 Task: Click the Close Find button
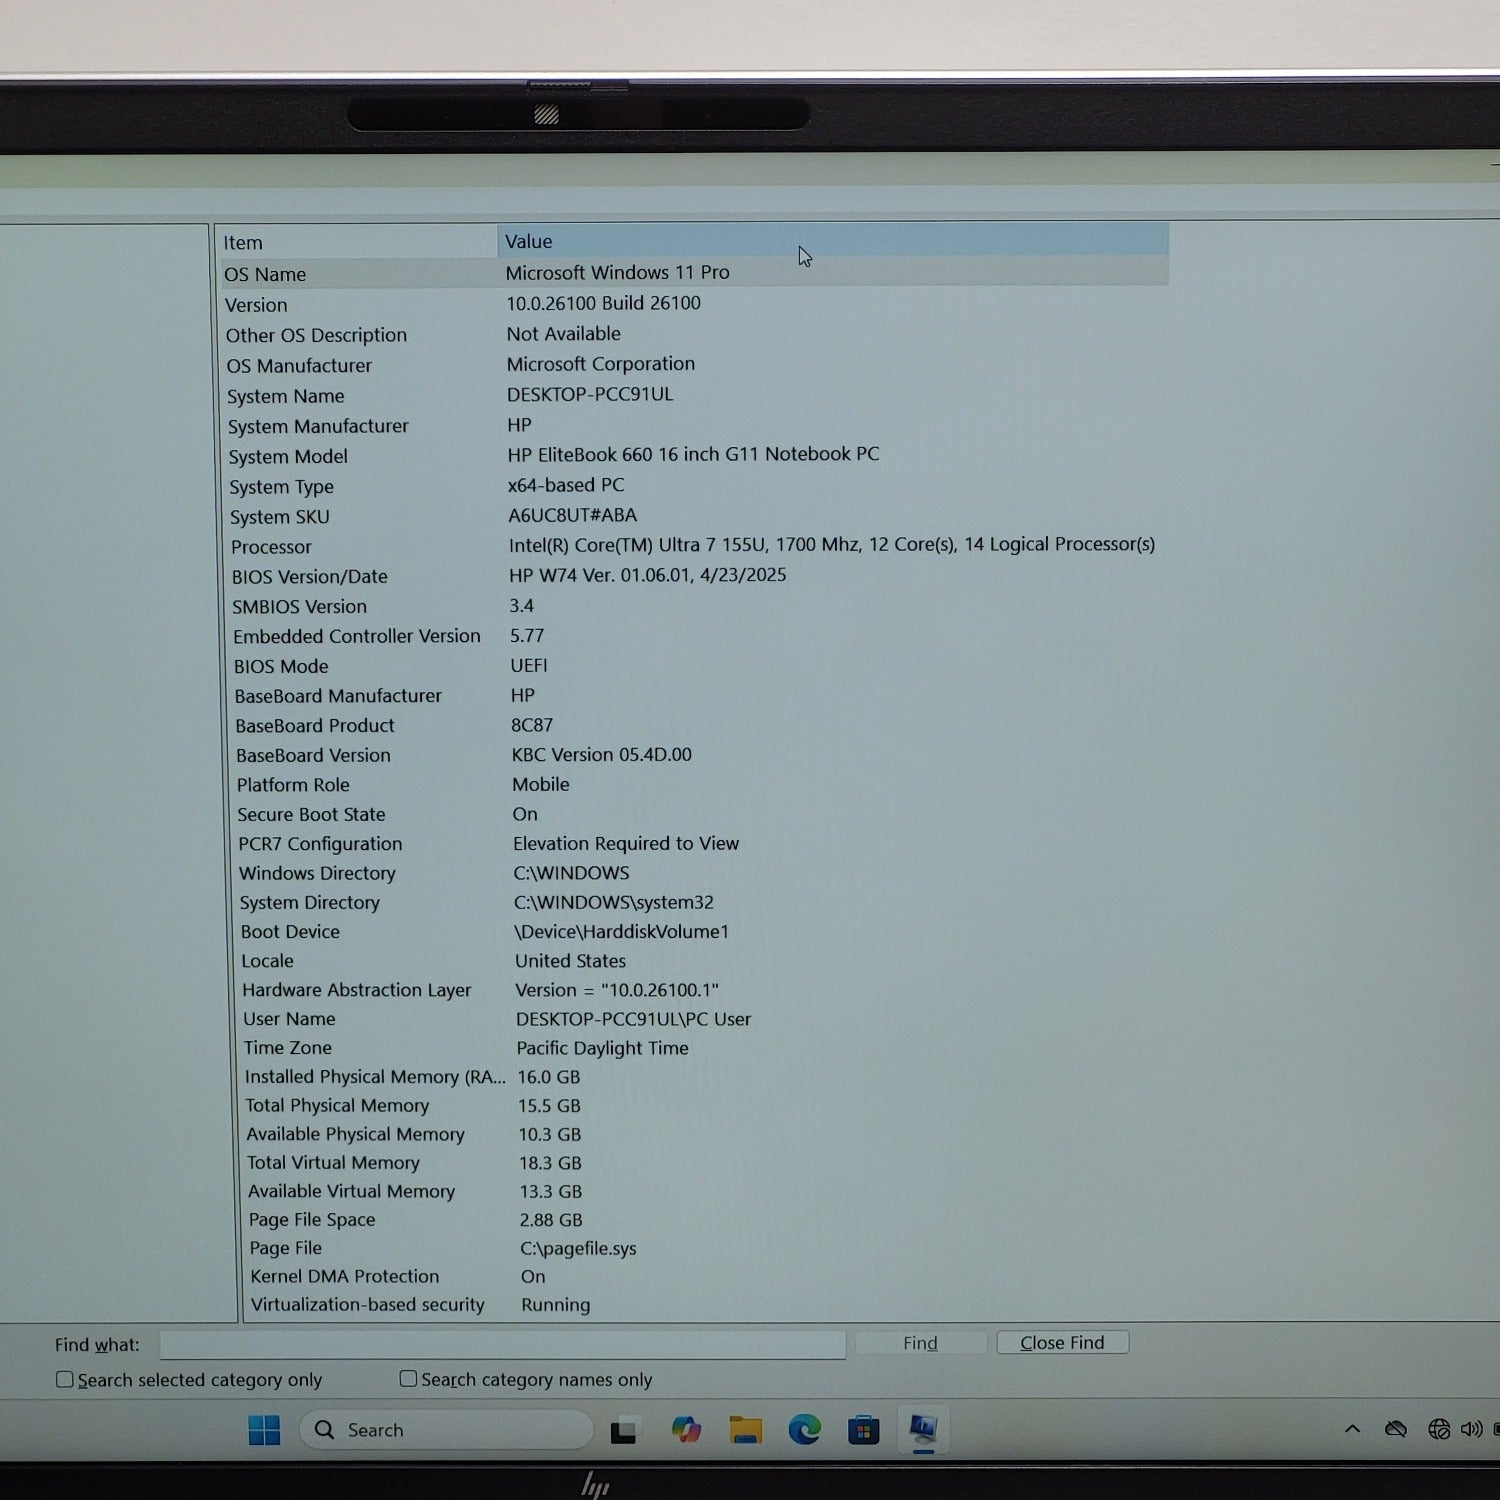tap(1062, 1342)
